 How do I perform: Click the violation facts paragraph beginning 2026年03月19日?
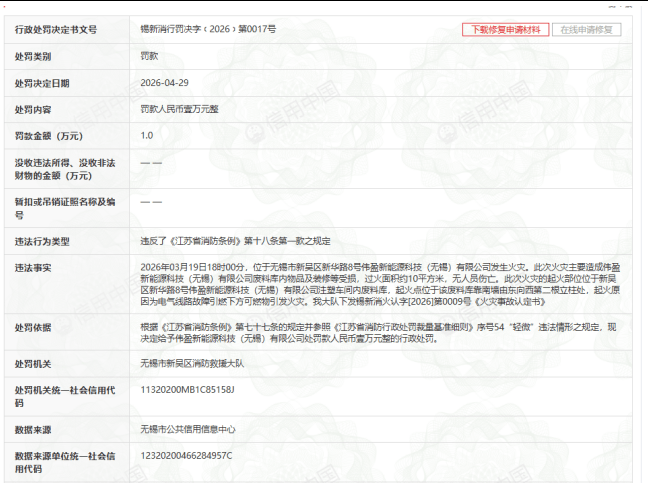pos(380,284)
